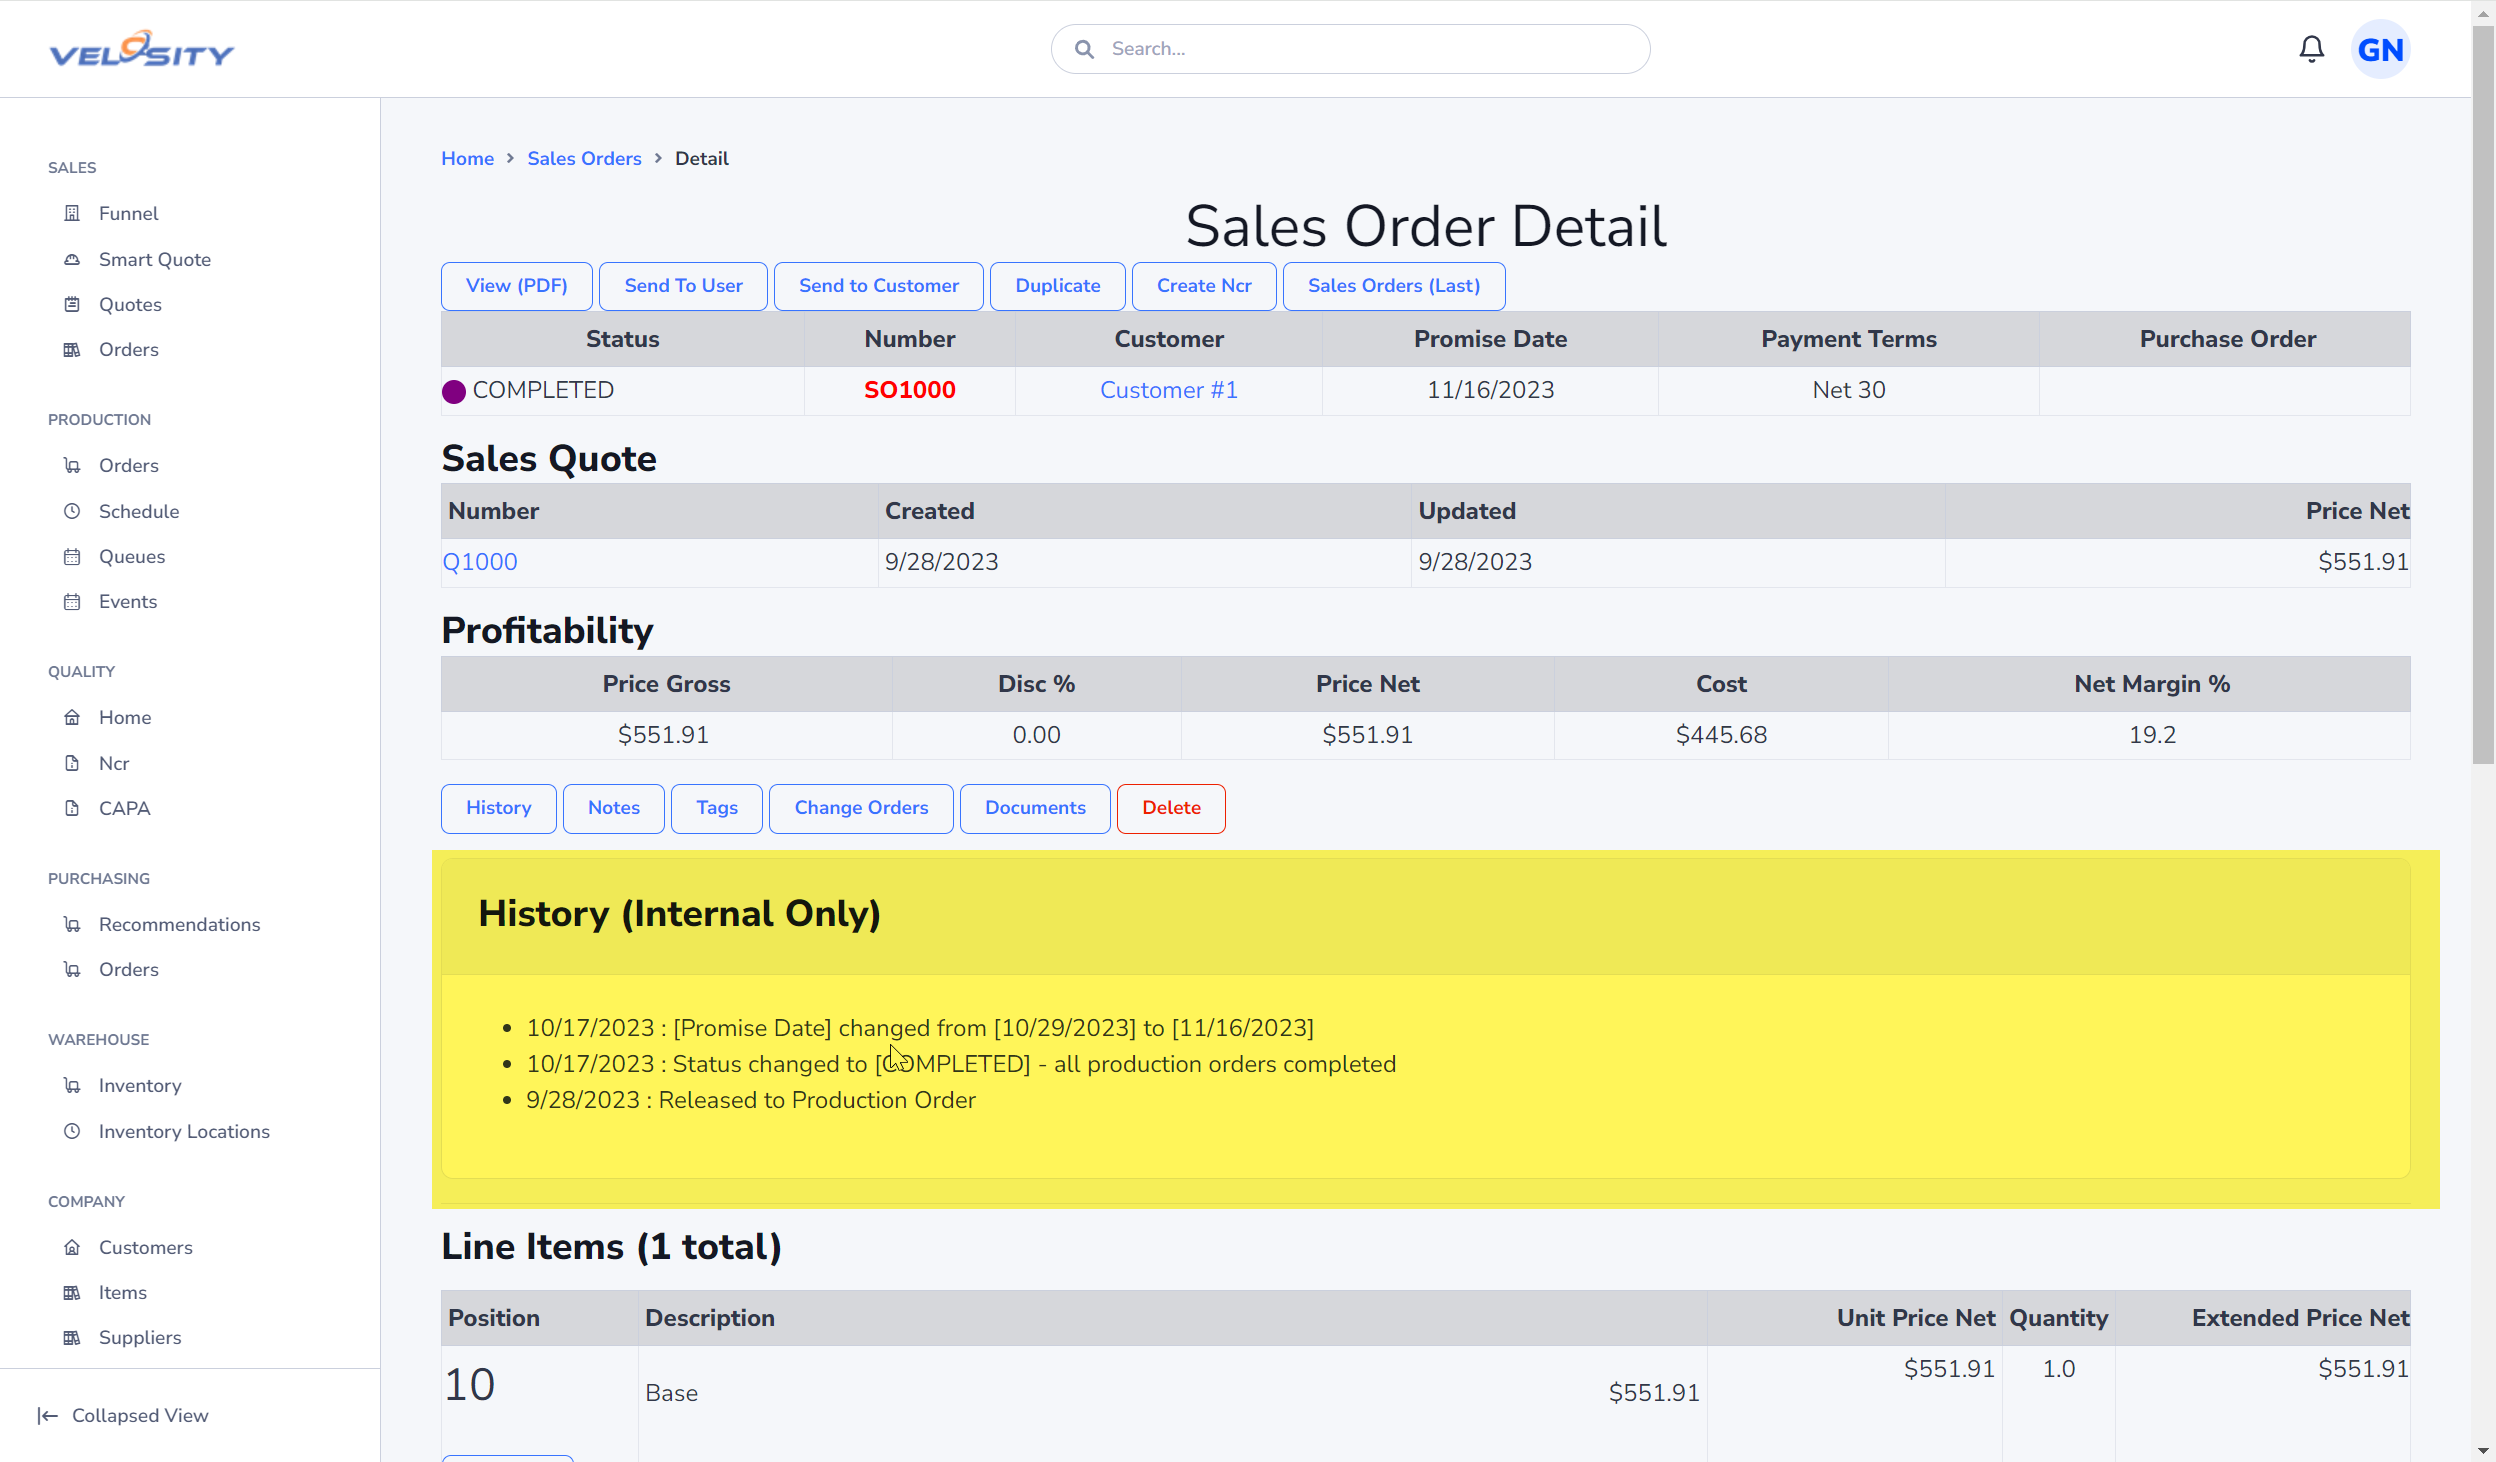The width and height of the screenshot is (2496, 1462).
Task: Open the Customer #1 link
Action: [x=1169, y=390]
